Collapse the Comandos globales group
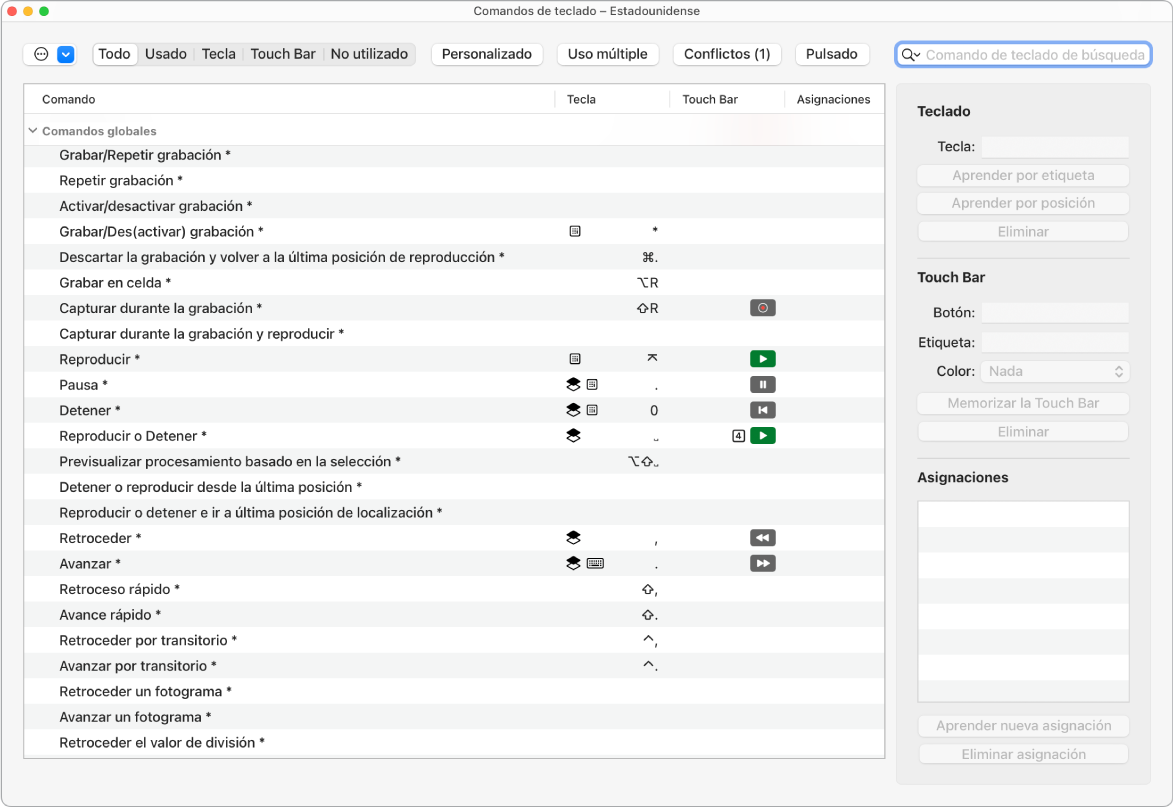 33,131
